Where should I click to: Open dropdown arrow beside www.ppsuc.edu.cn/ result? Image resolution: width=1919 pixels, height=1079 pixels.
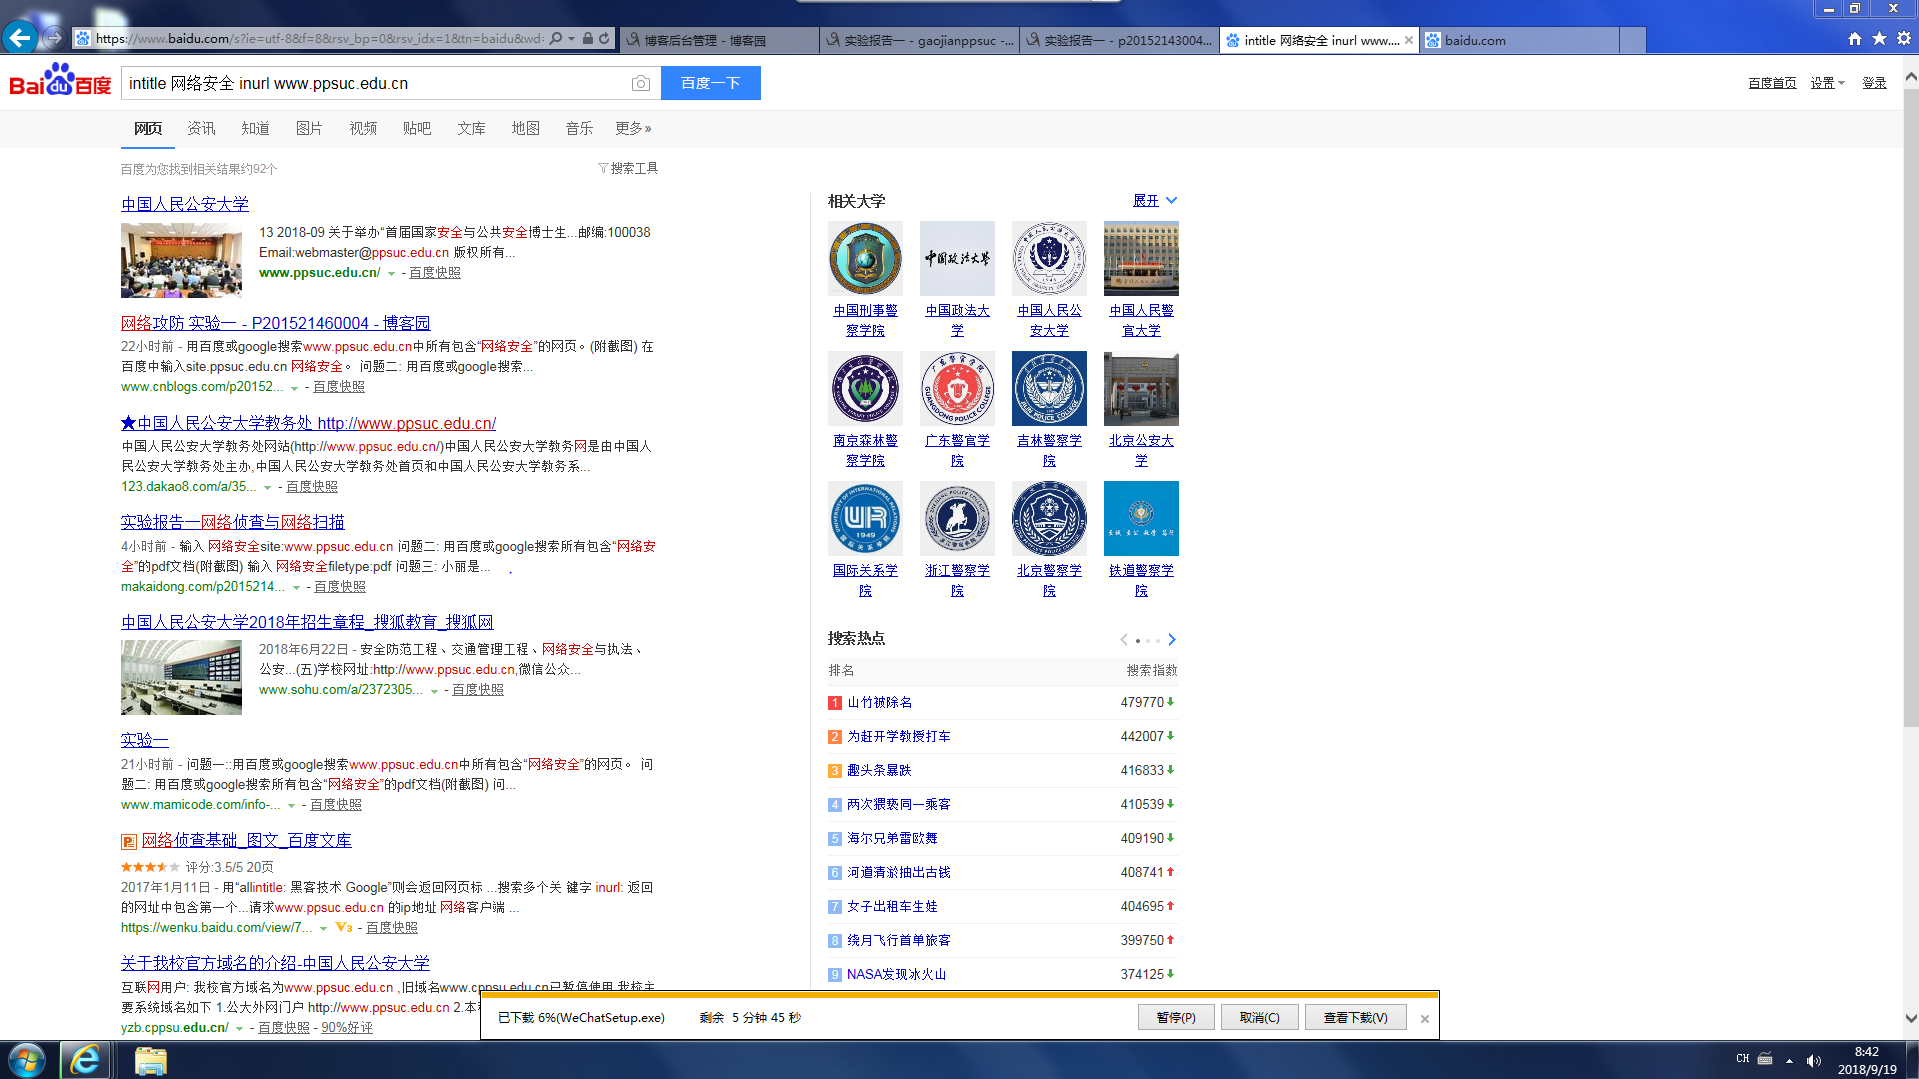tap(392, 273)
